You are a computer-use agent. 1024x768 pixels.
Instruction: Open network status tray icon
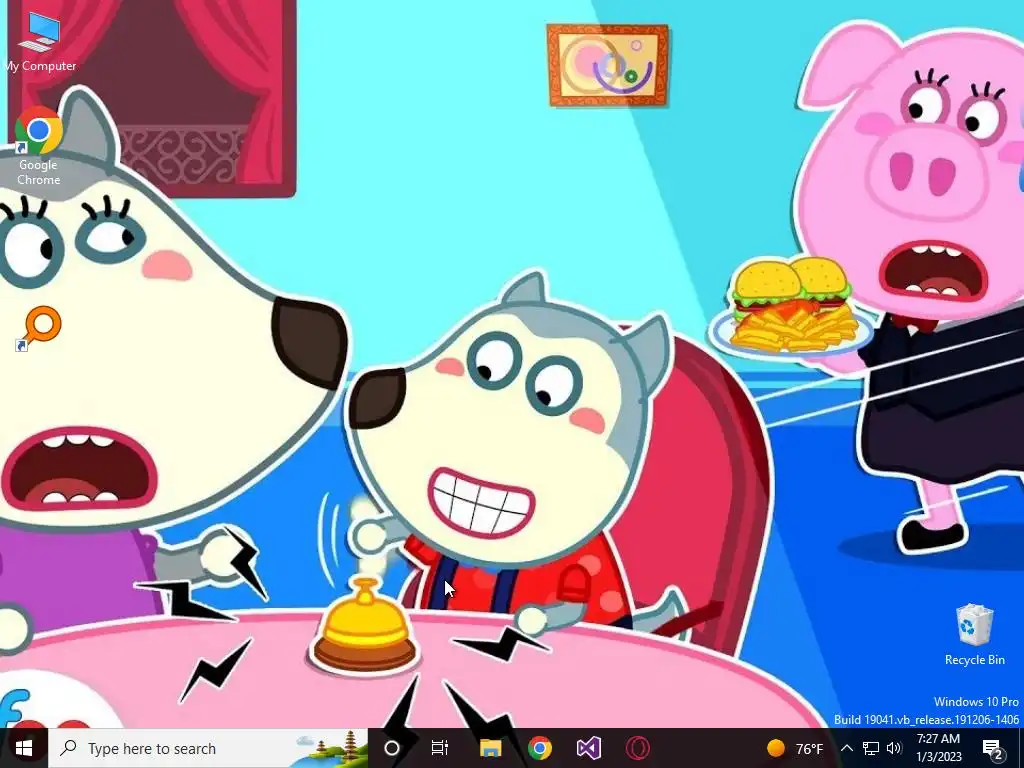pyautogui.click(x=871, y=748)
